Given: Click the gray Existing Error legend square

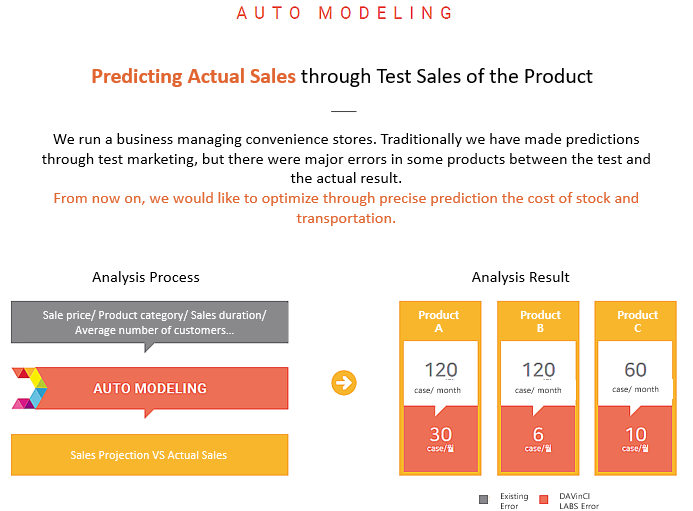Looking at the screenshot, I should [484, 499].
